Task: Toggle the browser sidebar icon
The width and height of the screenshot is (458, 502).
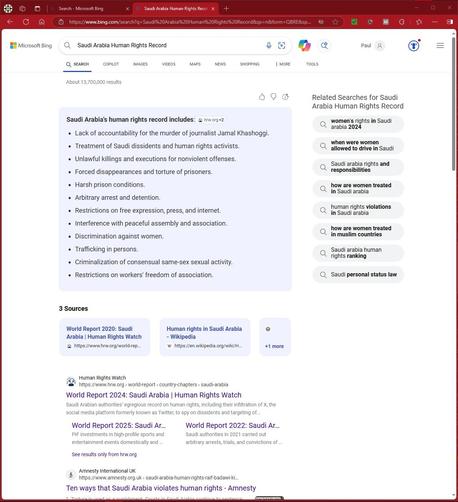Action: [450, 22]
